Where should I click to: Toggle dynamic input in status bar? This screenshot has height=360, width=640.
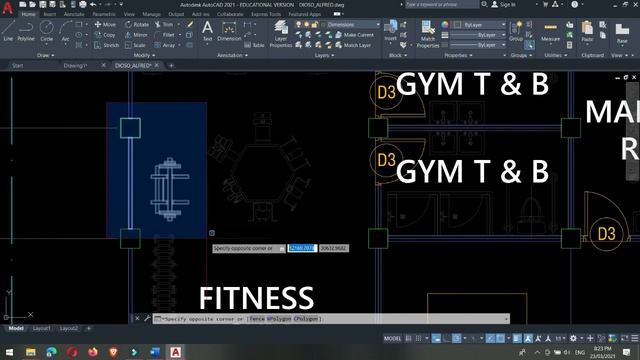point(436,338)
